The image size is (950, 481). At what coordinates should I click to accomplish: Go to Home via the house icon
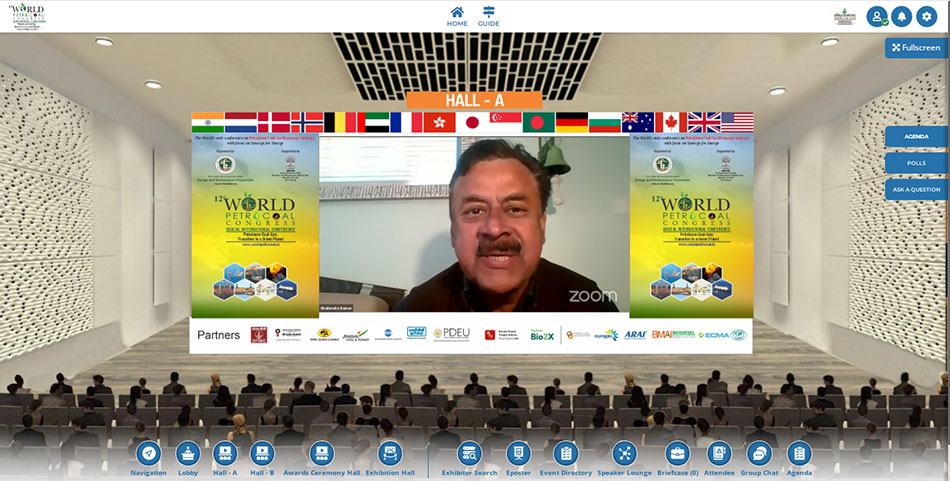tap(457, 12)
